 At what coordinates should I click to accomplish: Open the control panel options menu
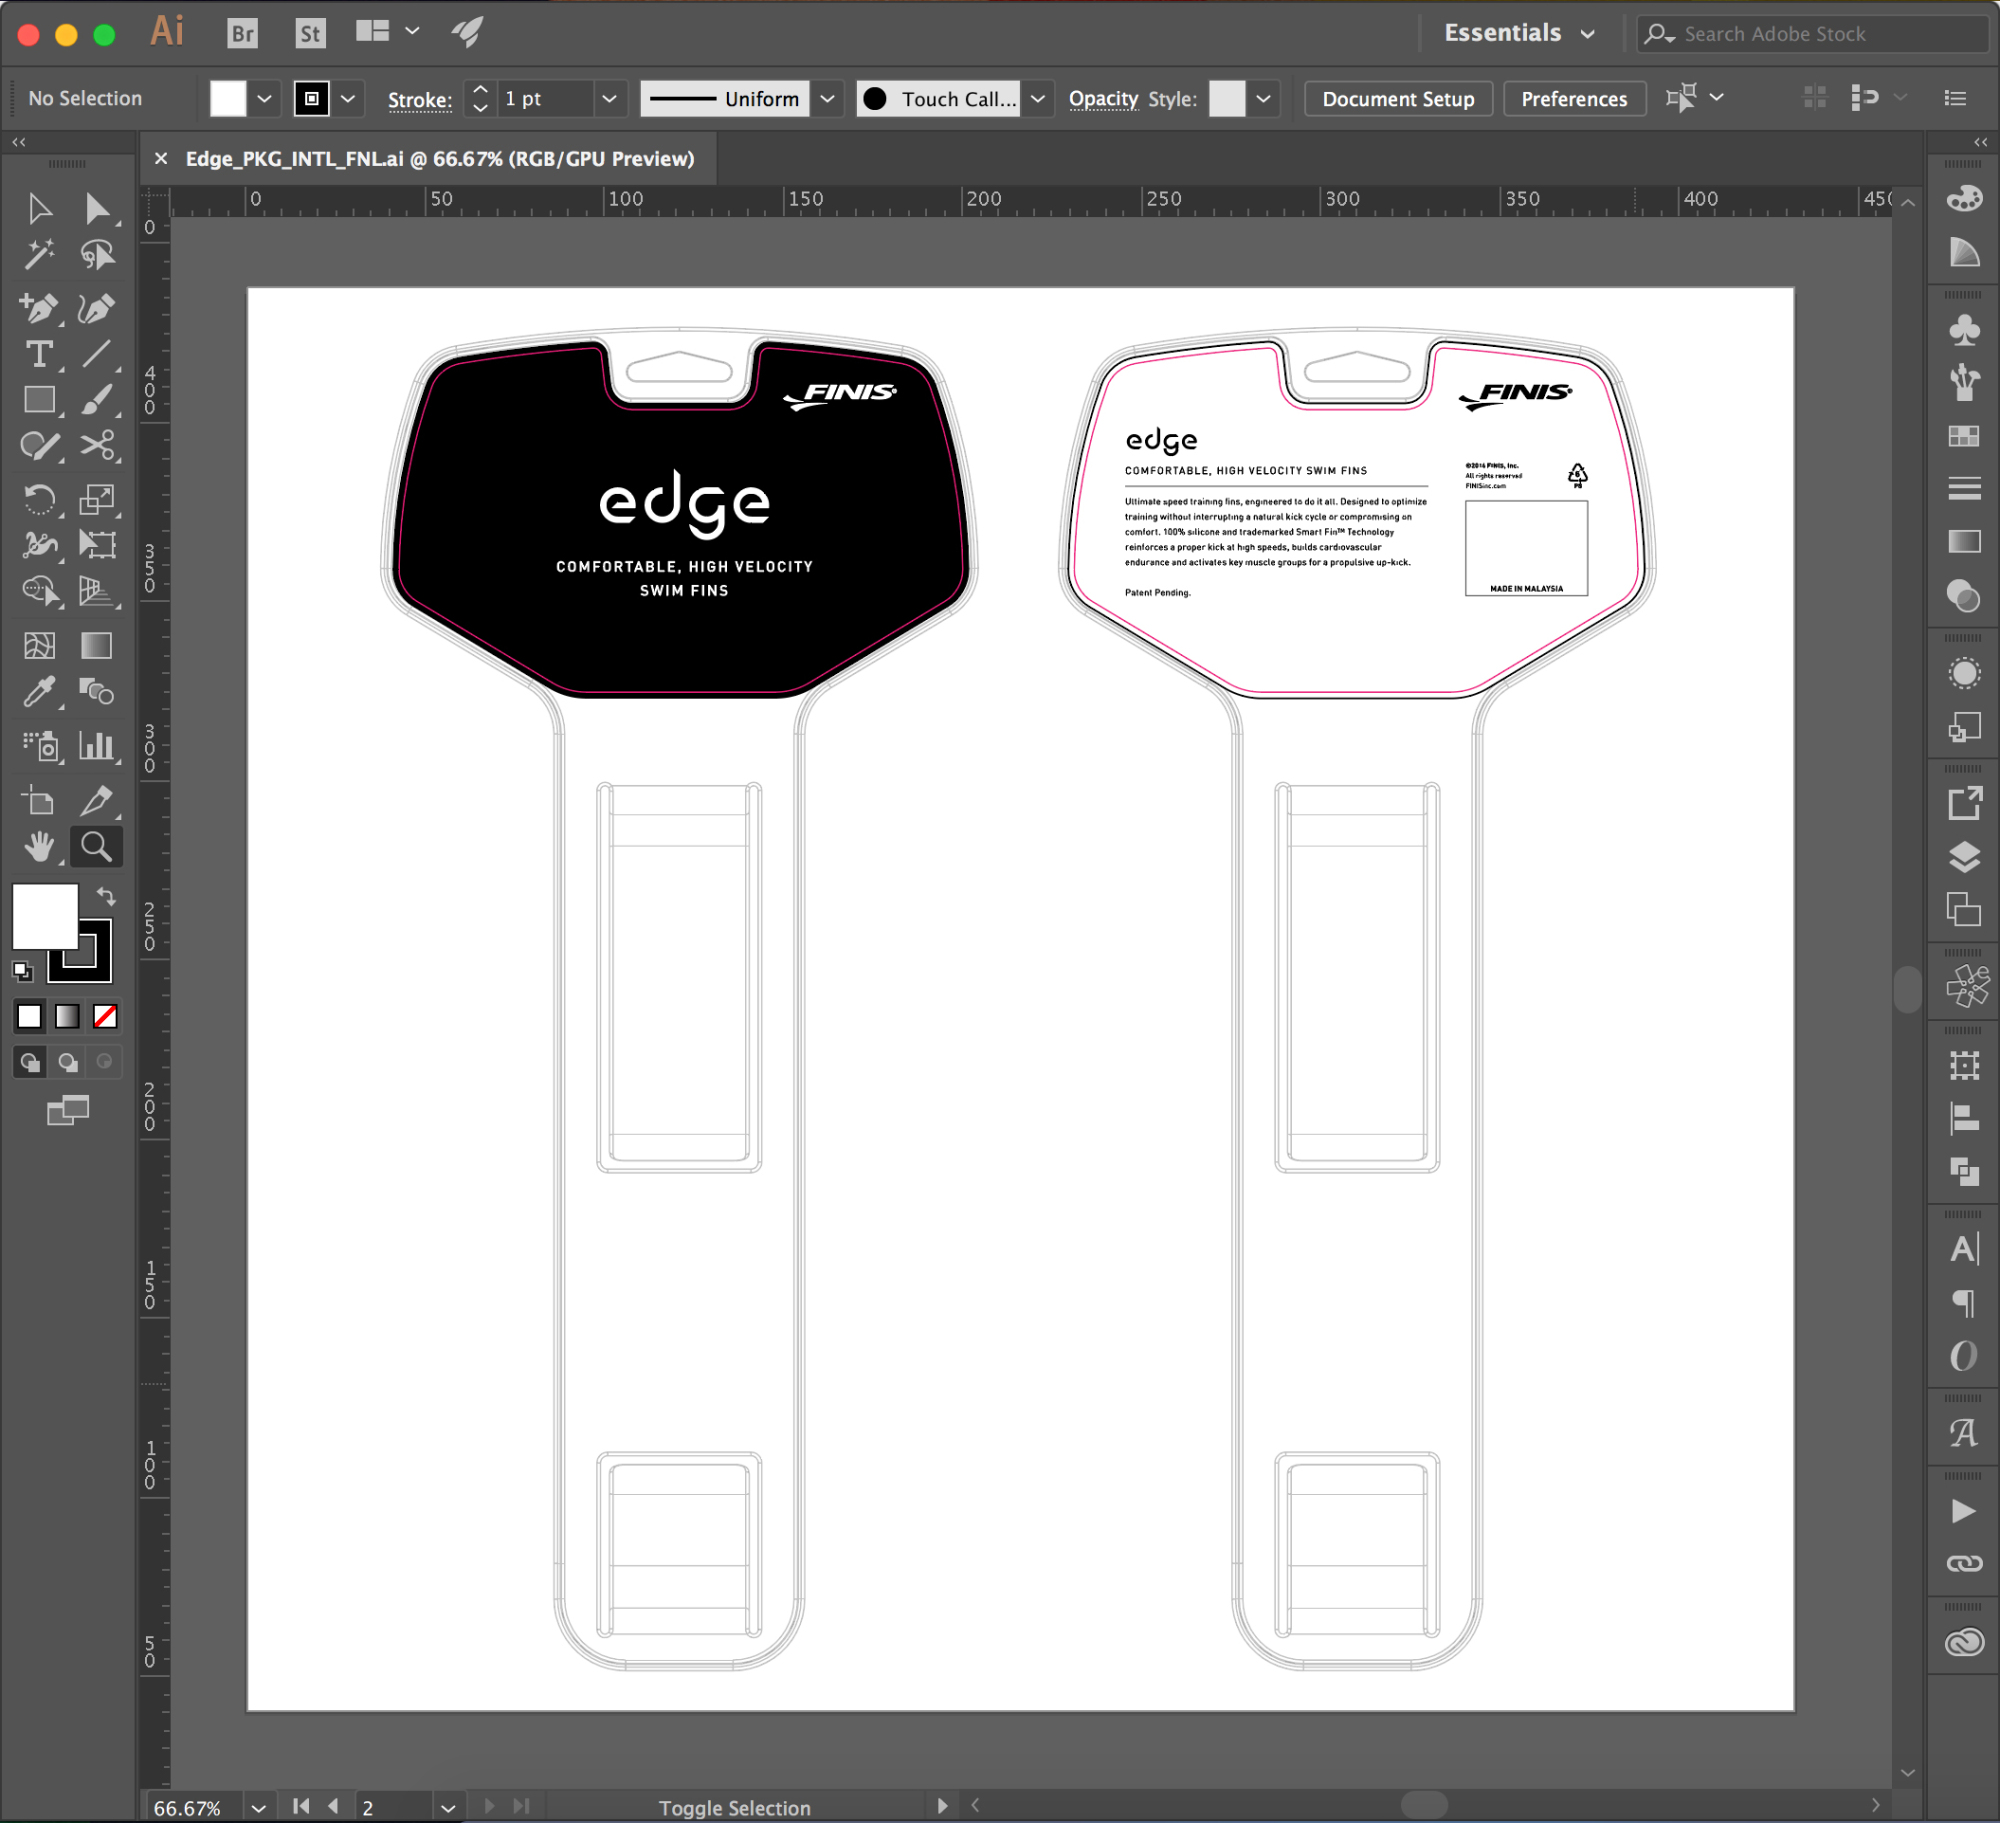coord(1955,98)
